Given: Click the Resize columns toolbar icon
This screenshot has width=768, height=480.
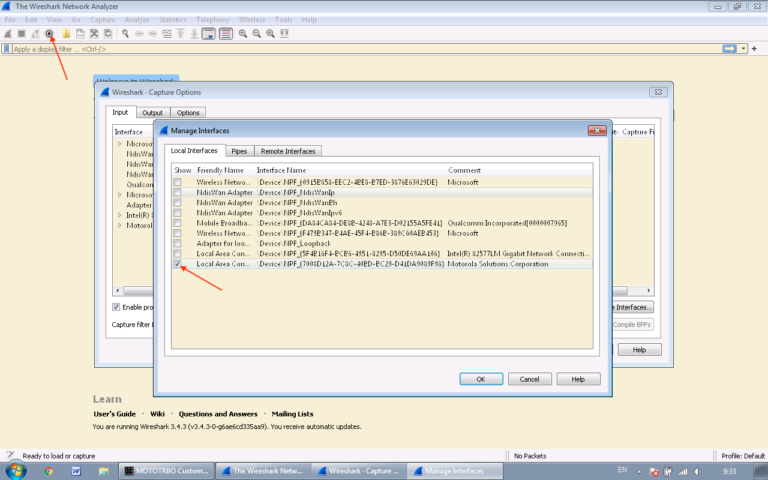Looking at the screenshot, I should pyautogui.click(x=285, y=33).
